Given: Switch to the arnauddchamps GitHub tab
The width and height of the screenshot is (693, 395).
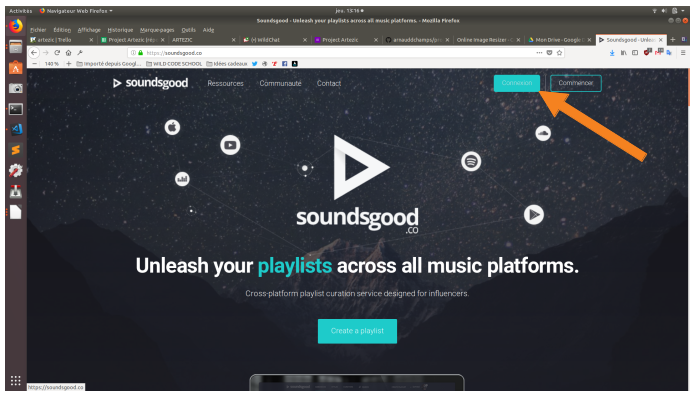Looking at the screenshot, I should click(416, 40).
